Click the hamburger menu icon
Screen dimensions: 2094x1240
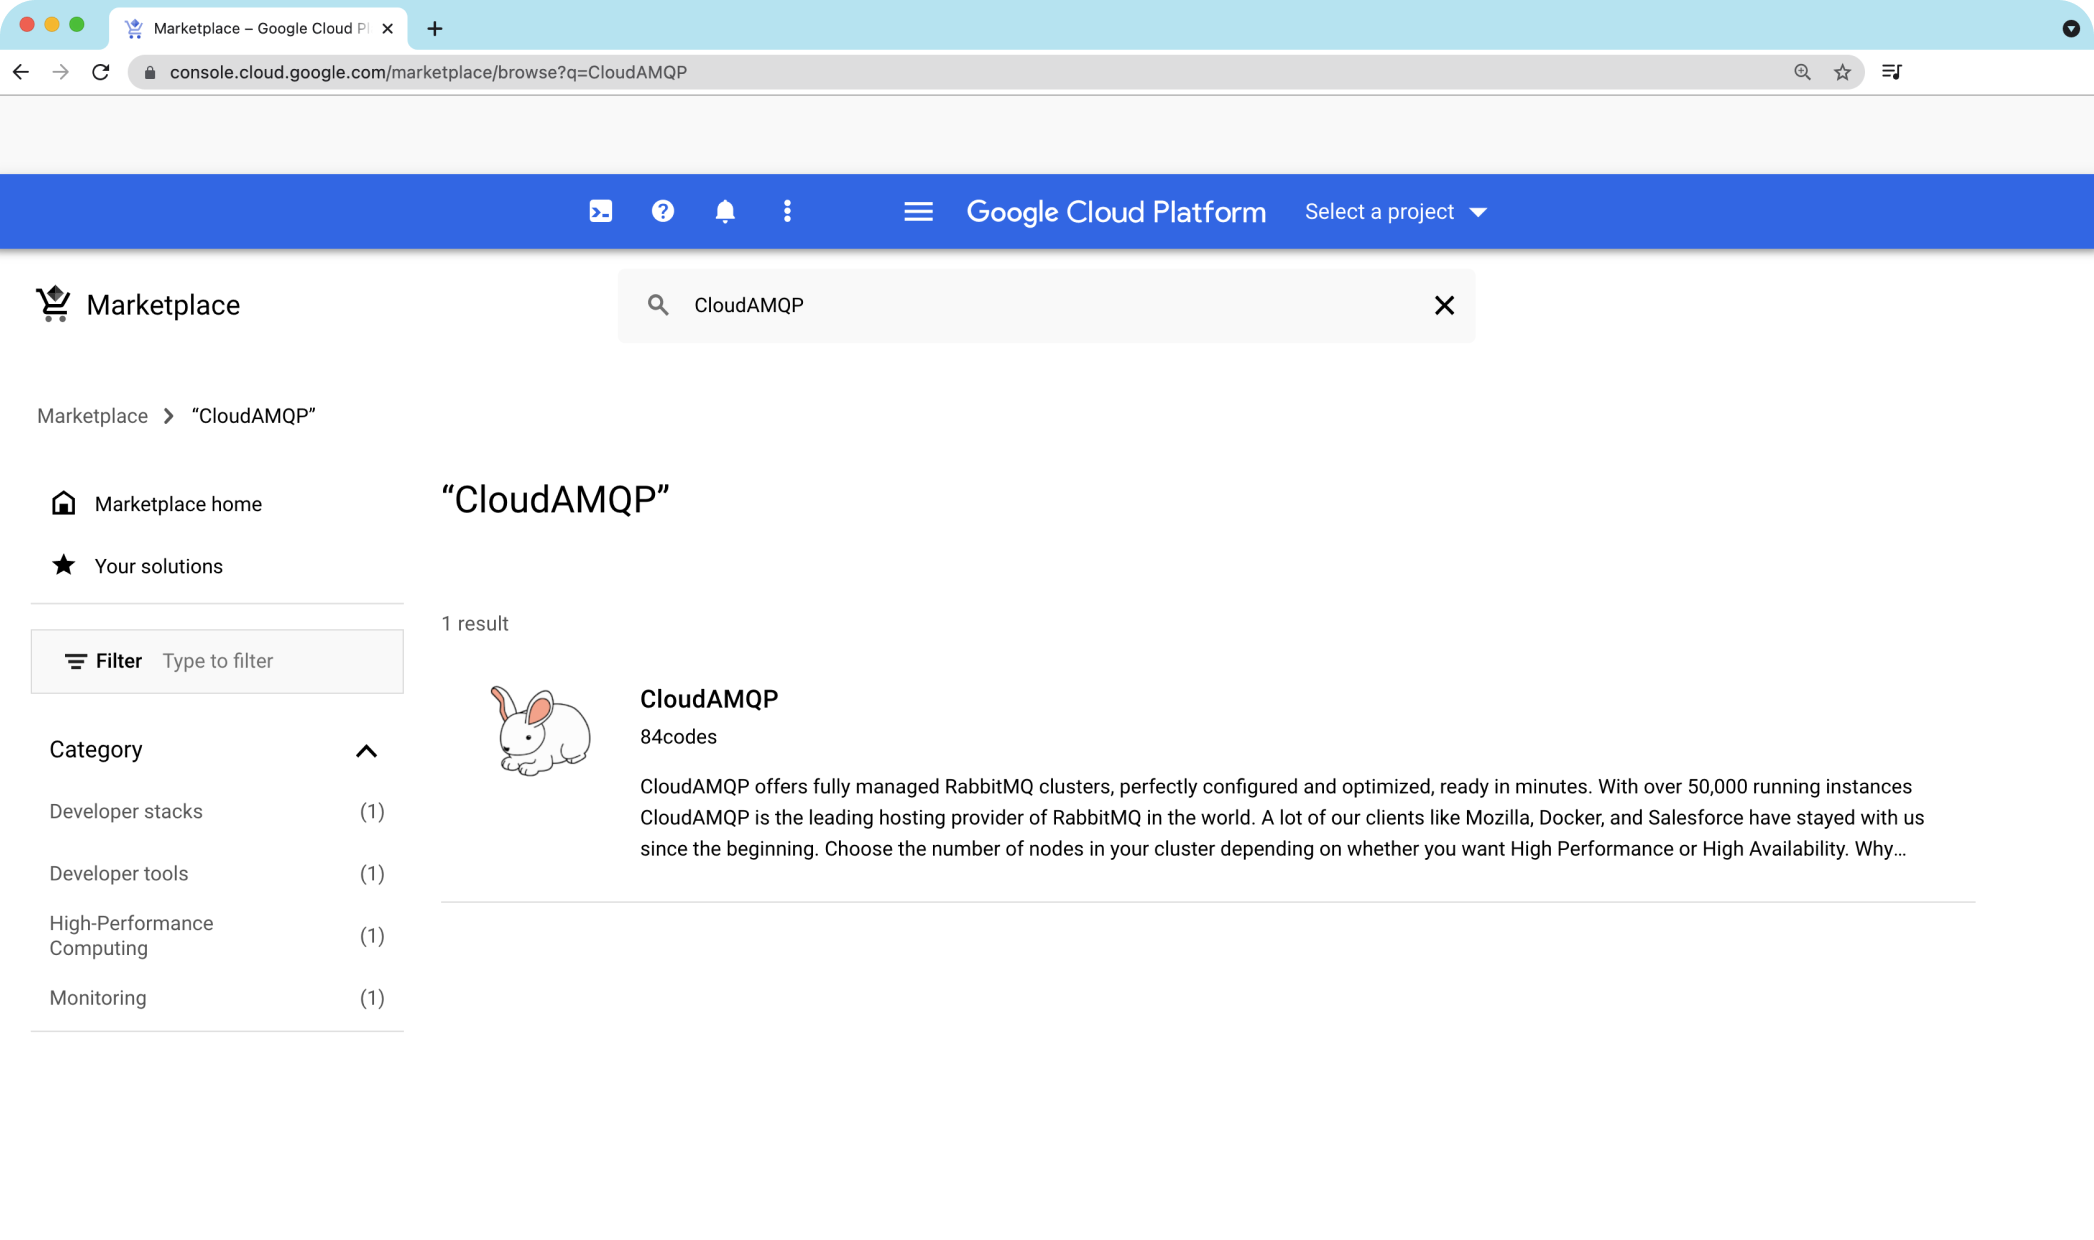(918, 211)
